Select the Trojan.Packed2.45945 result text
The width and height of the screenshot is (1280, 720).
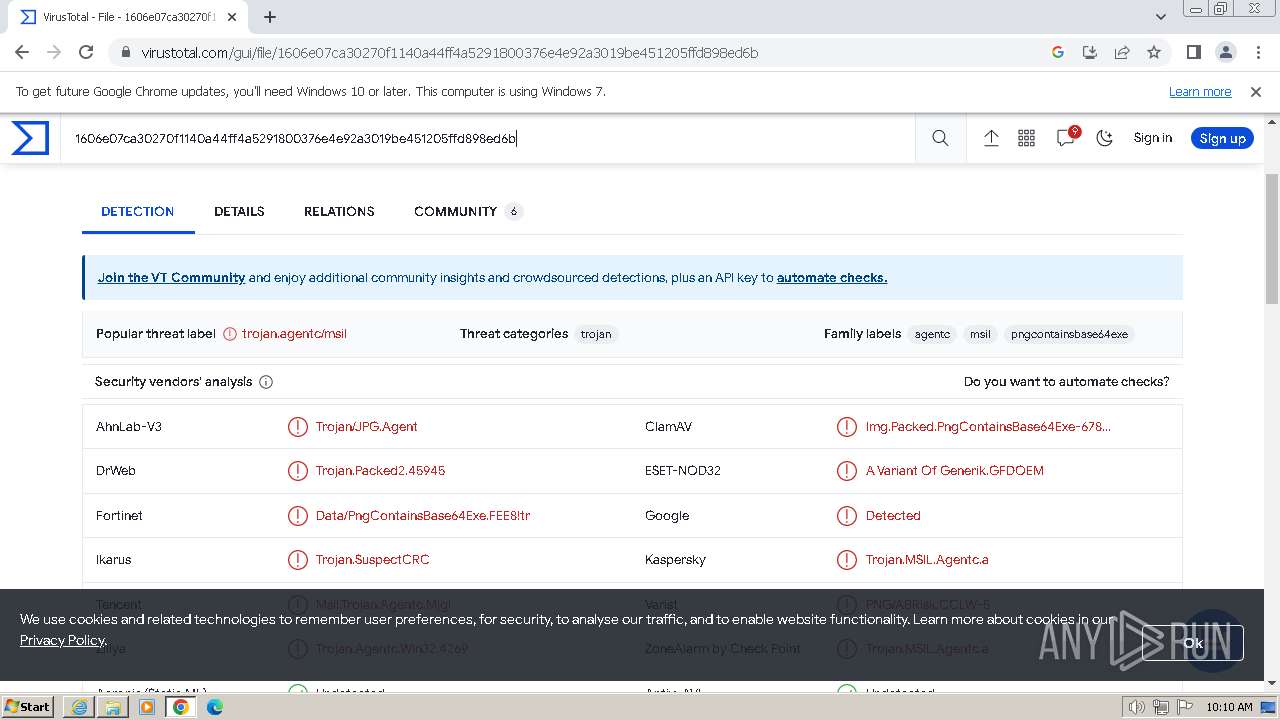click(x=380, y=471)
